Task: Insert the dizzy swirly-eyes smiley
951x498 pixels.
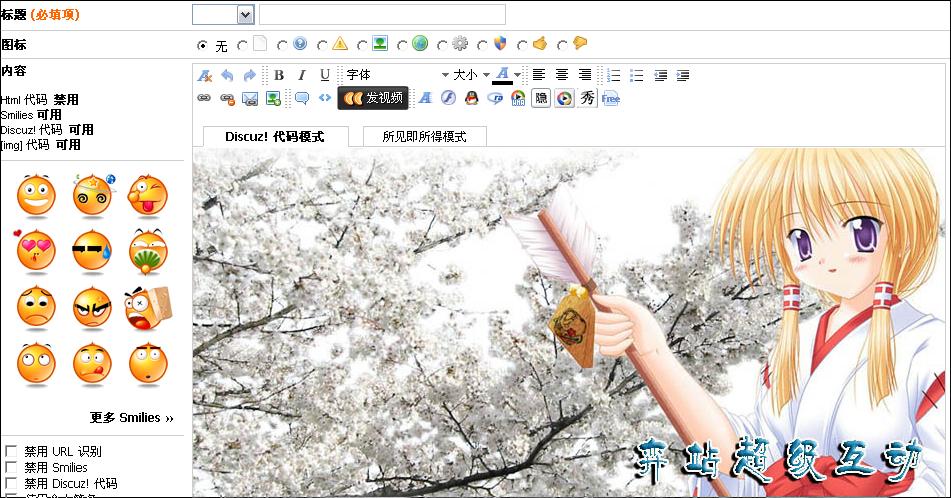Action: (x=93, y=195)
